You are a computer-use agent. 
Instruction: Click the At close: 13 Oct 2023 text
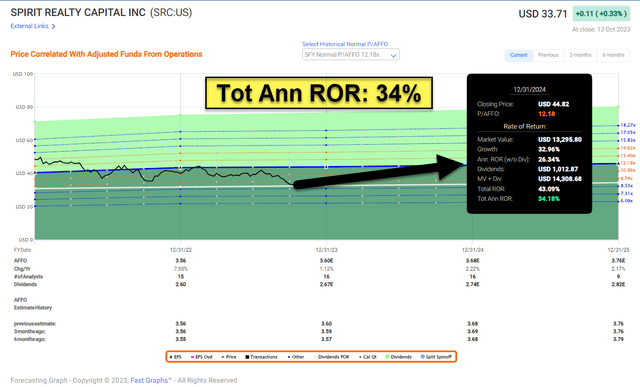point(601,29)
